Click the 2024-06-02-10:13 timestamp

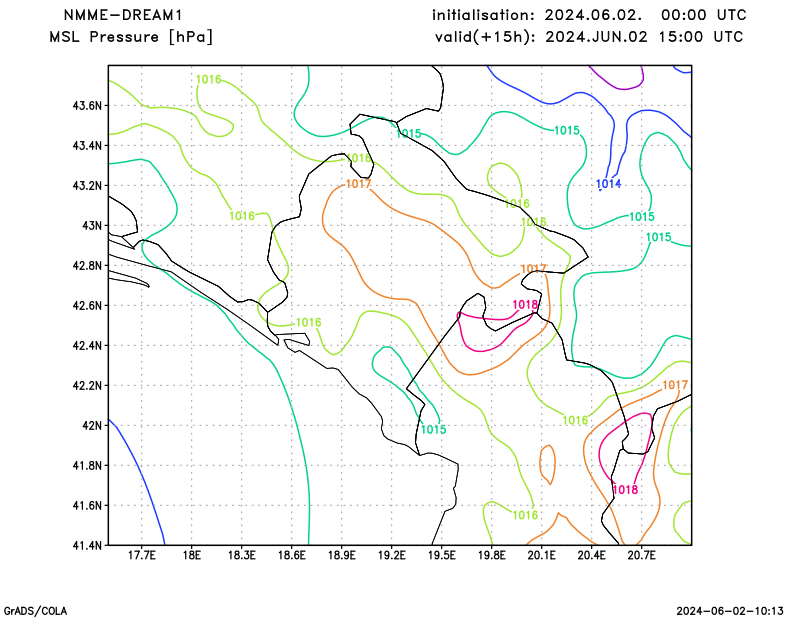730,611
